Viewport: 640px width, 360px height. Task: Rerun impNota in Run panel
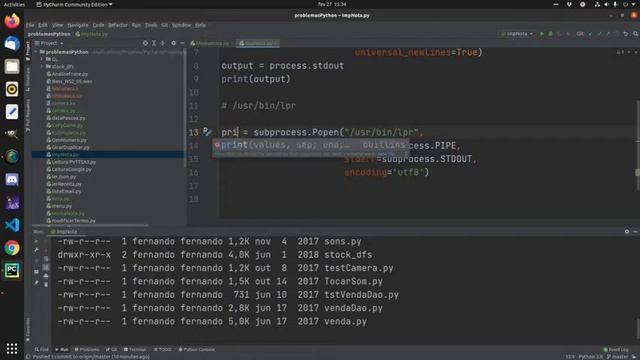pos(36,241)
